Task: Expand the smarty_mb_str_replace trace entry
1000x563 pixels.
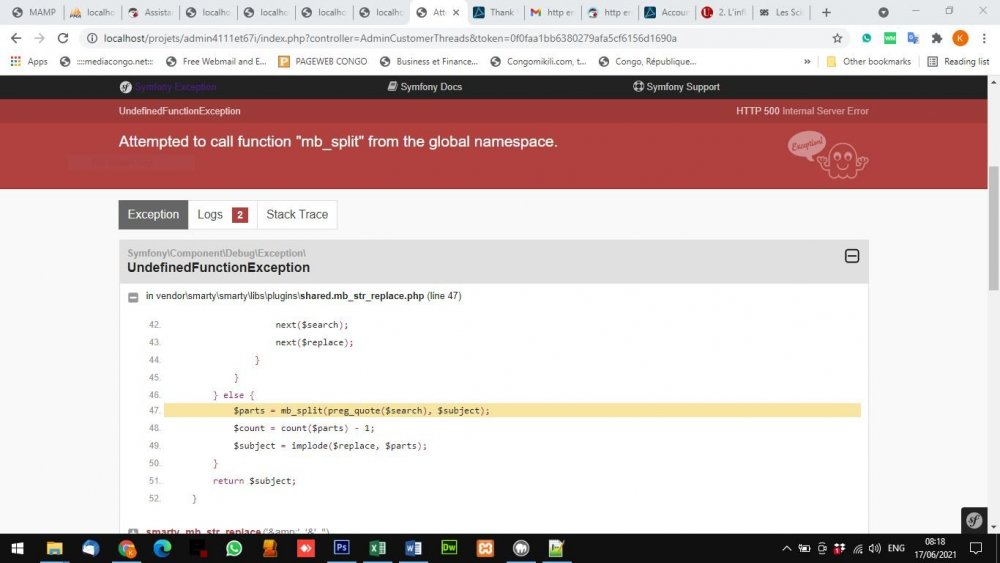Action: pos(133,531)
